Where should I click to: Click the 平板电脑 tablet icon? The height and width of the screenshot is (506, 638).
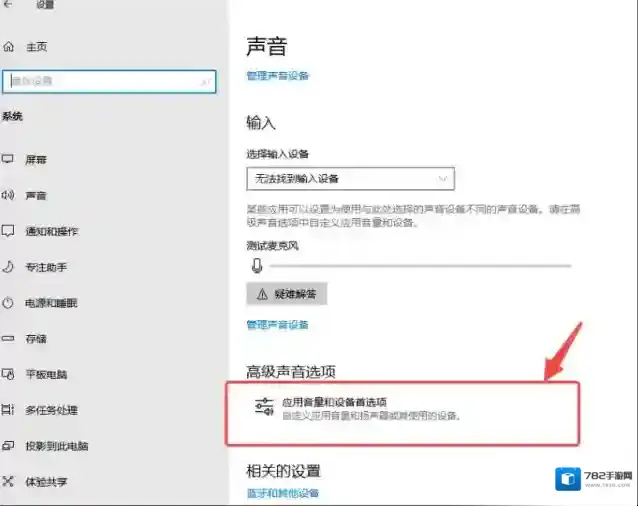coord(8,374)
